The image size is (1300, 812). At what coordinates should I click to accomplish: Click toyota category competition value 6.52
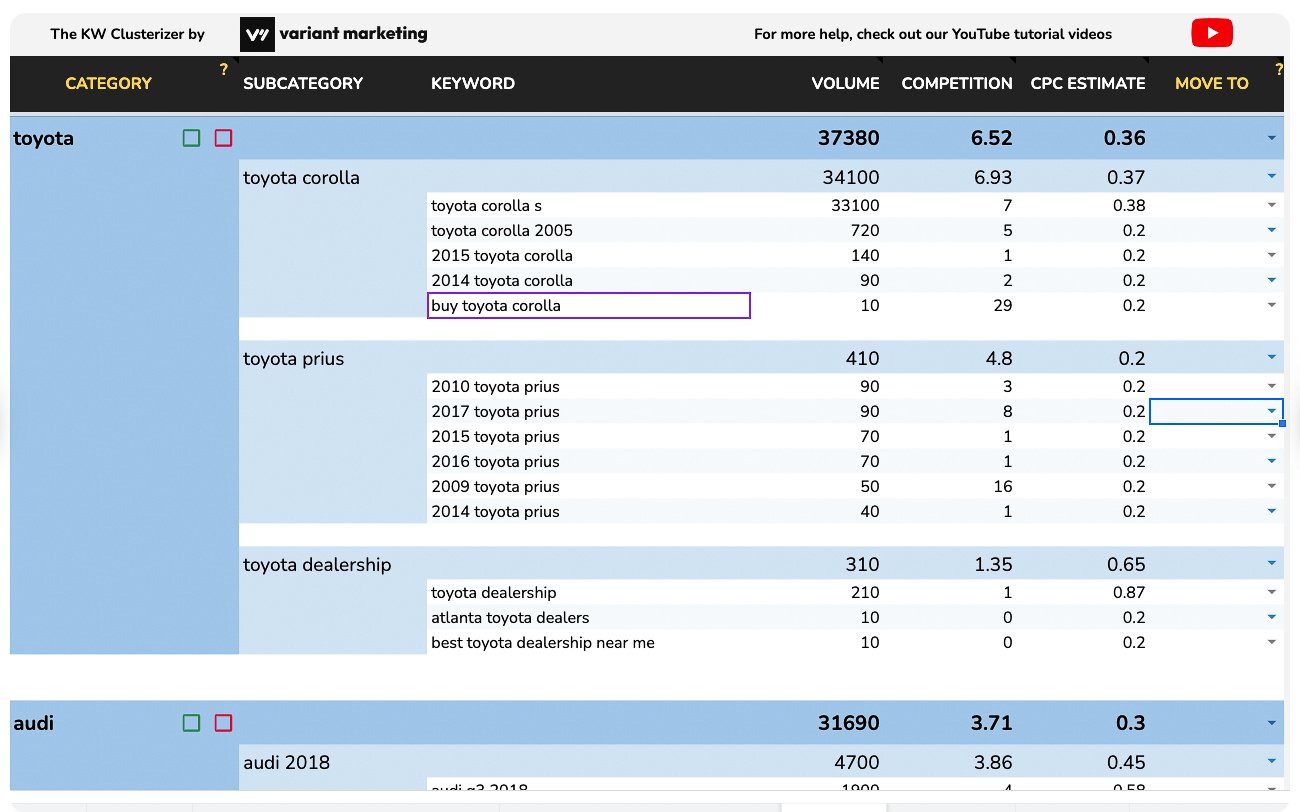click(991, 138)
